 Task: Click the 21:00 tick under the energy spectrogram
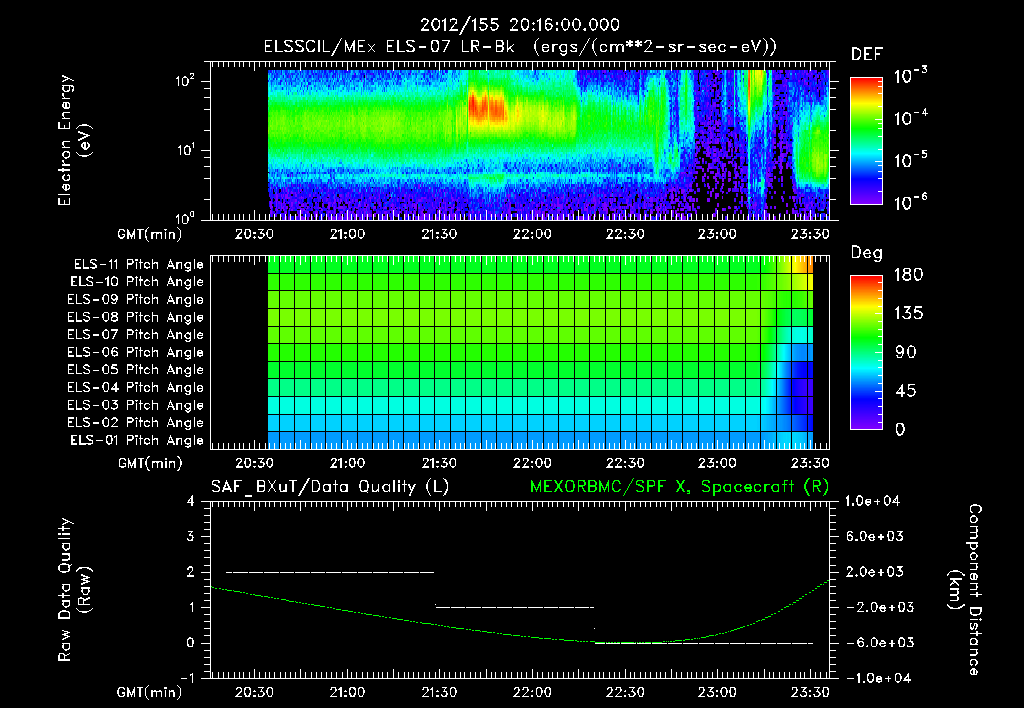pos(347,234)
